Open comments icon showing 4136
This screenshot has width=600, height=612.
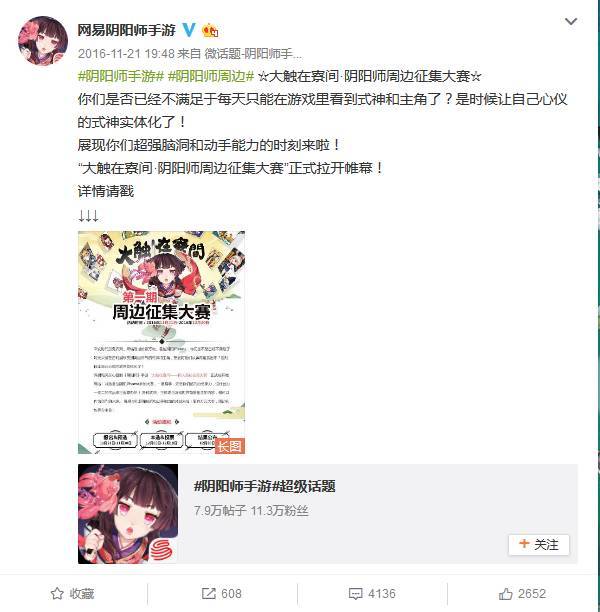coord(355,594)
